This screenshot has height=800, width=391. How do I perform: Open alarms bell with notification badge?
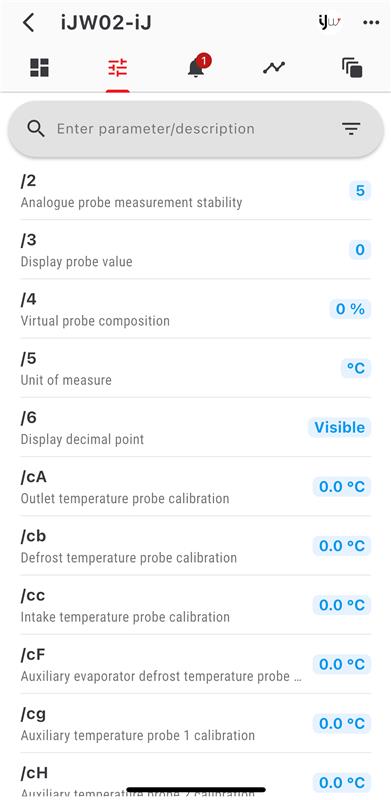pyautogui.click(x=197, y=66)
